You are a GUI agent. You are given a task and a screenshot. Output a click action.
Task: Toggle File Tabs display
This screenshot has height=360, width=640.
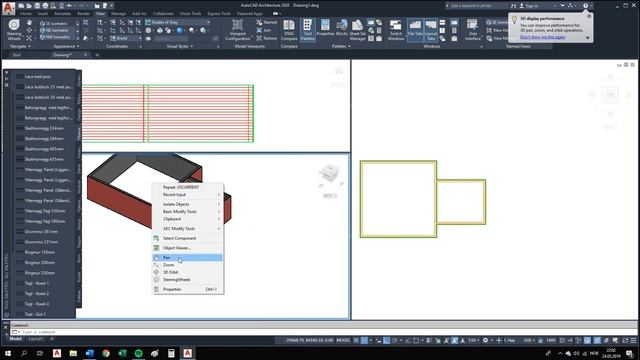(415, 29)
